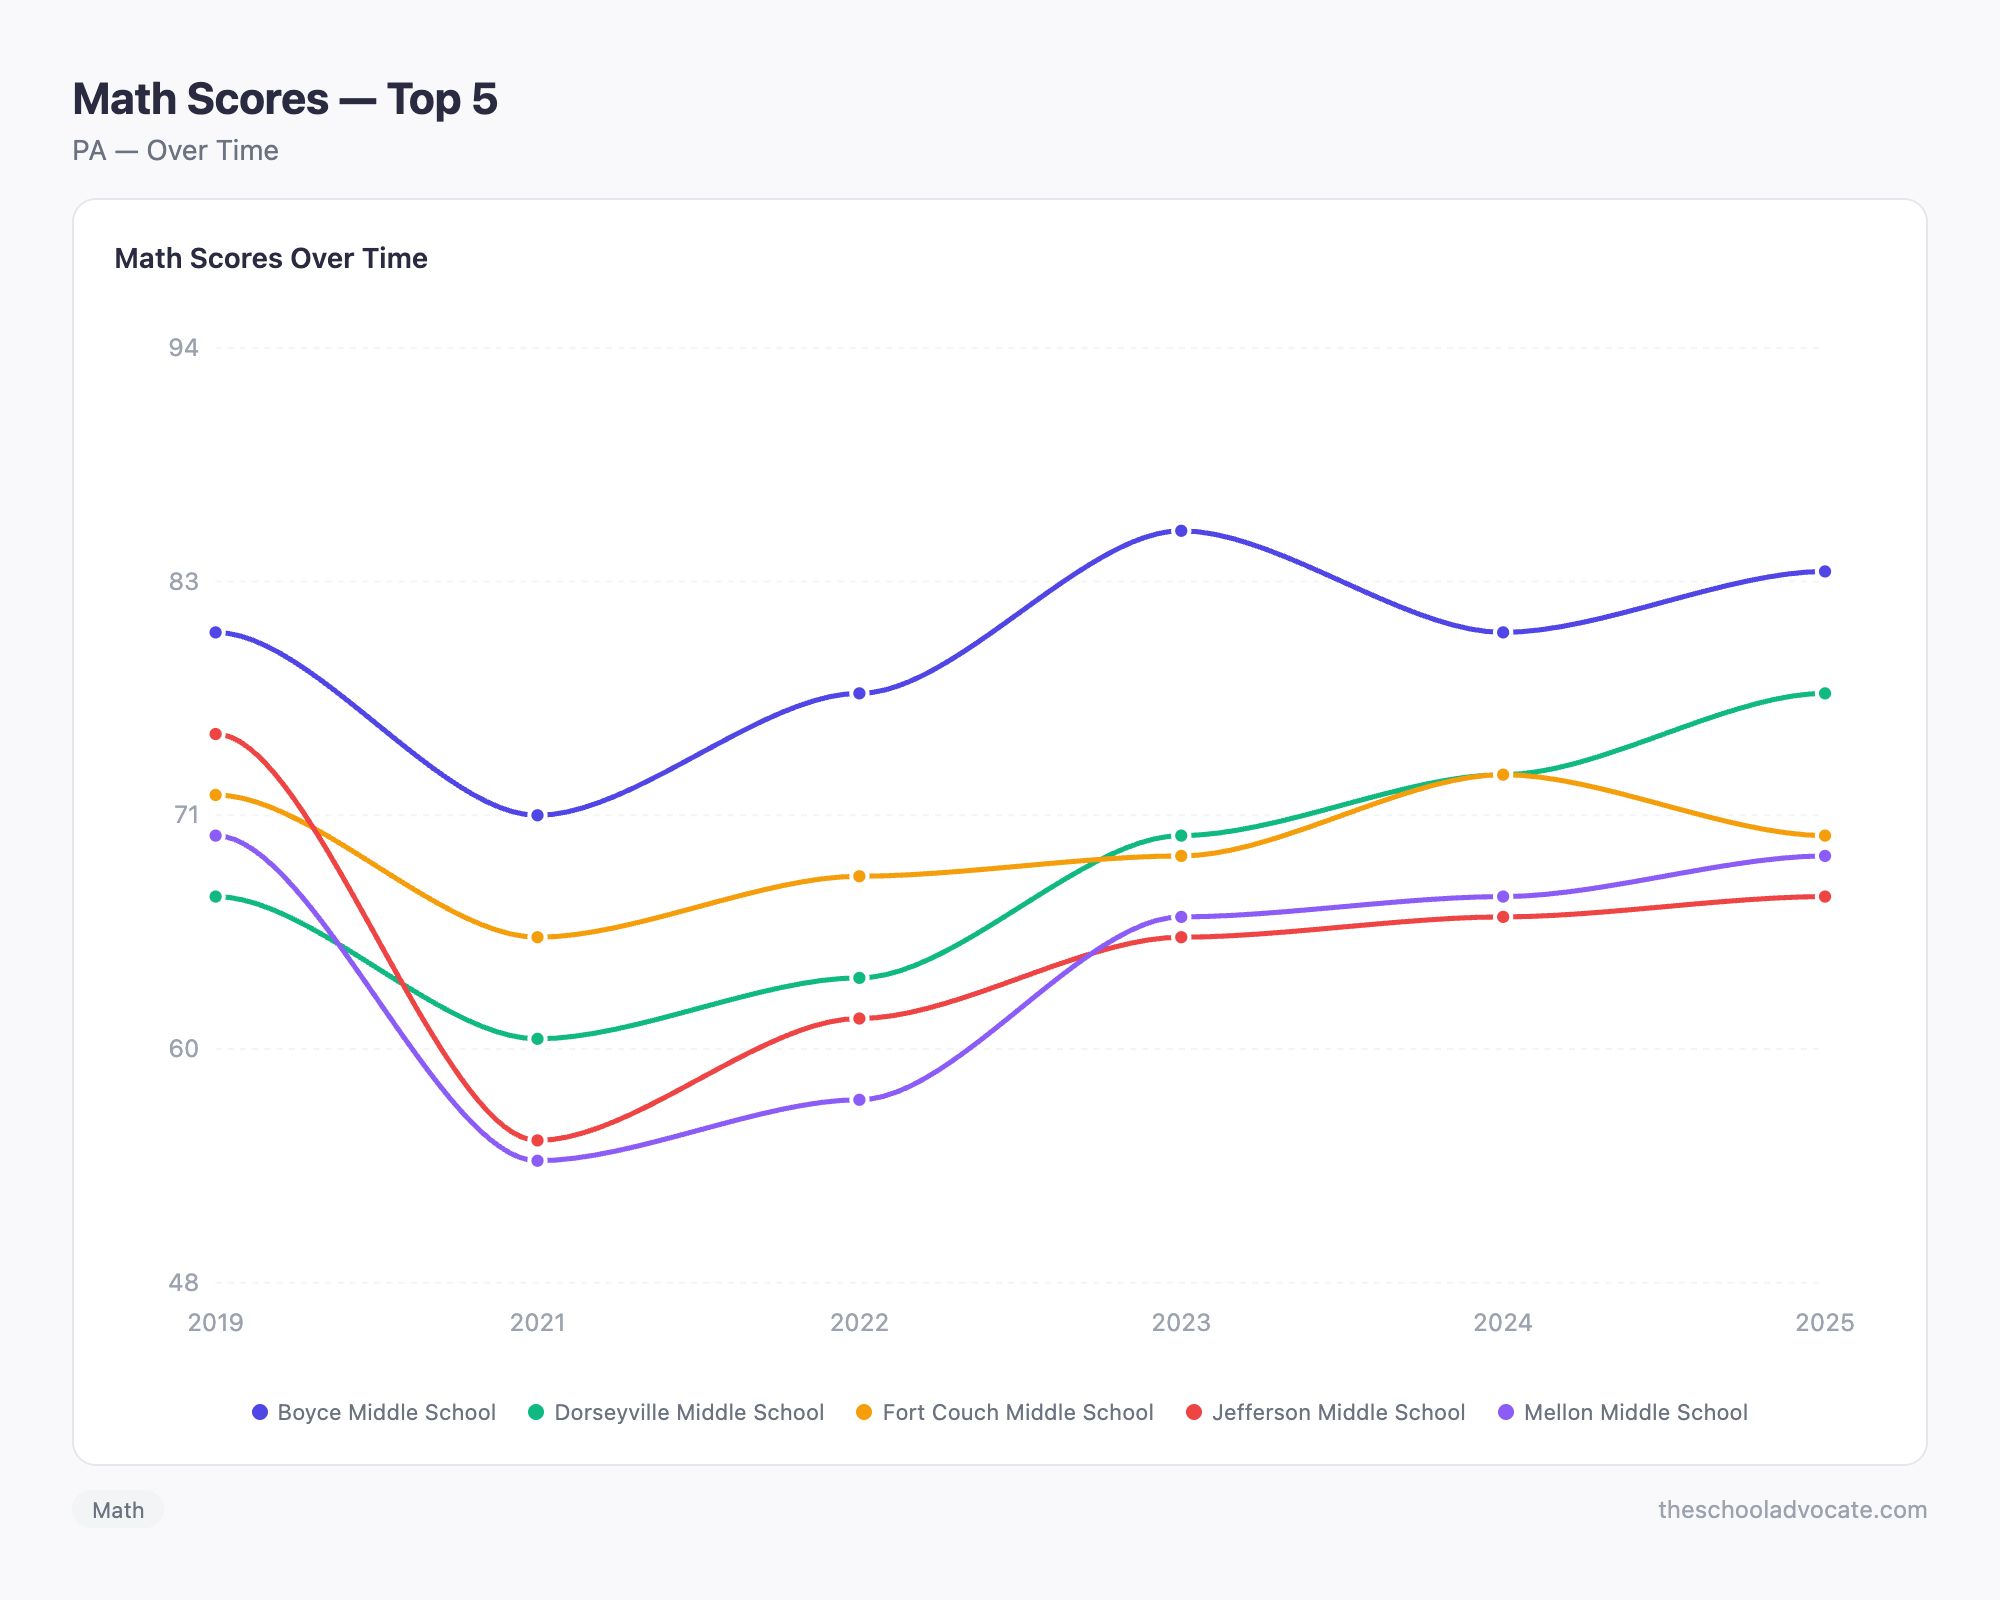Select Mellon purple data point for 2023
Image resolution: width=2000 pixels, height=1600 pixels.
click(1181, 917)
